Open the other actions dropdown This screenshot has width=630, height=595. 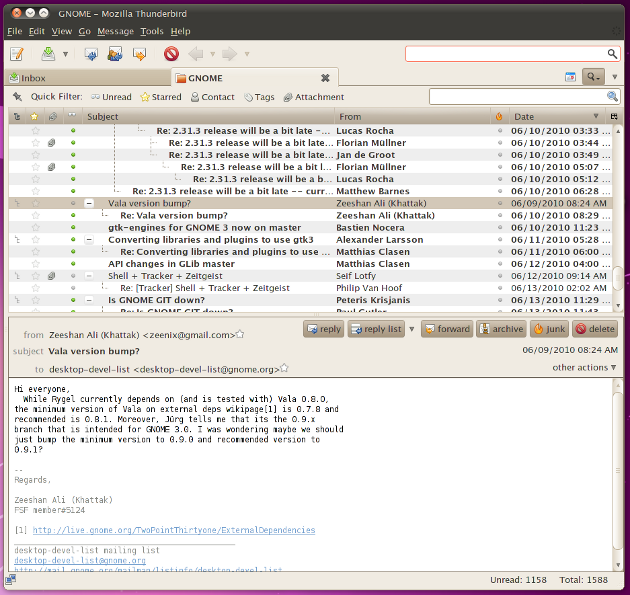click(x=584, y=368)
